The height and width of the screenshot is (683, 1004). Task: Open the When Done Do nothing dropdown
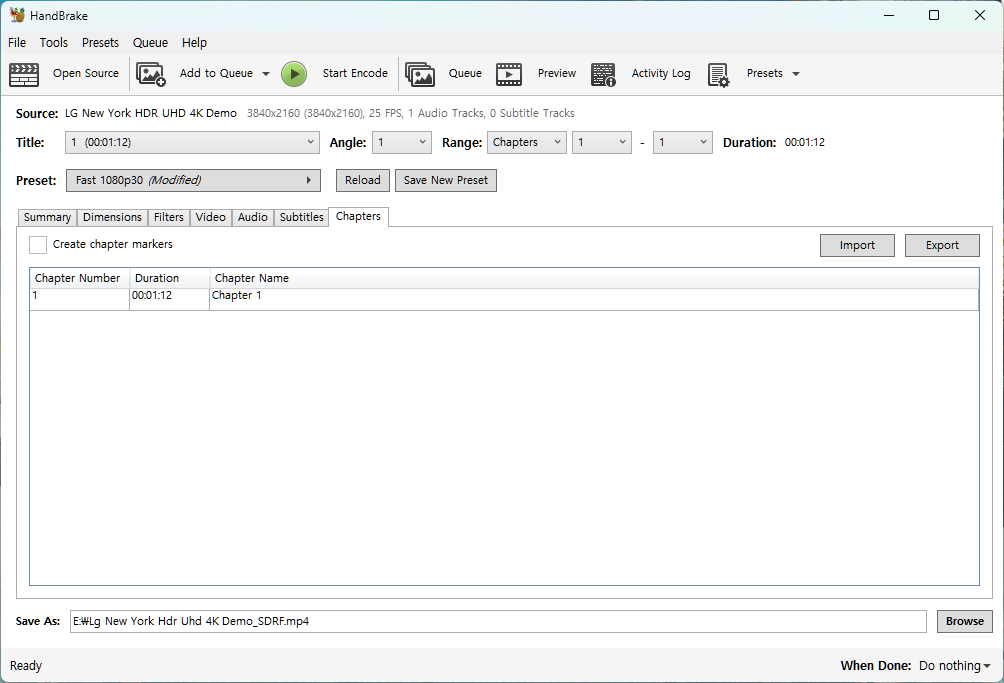tap(955, 666)
